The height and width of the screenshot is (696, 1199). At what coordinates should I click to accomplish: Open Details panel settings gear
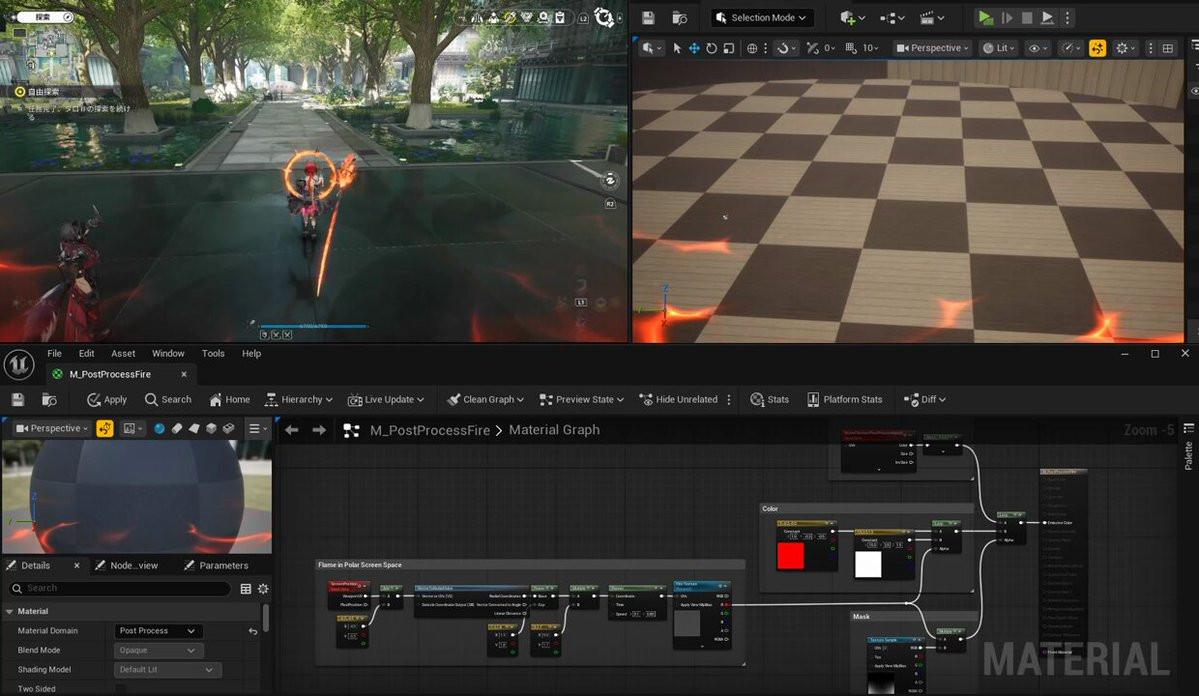263,589
